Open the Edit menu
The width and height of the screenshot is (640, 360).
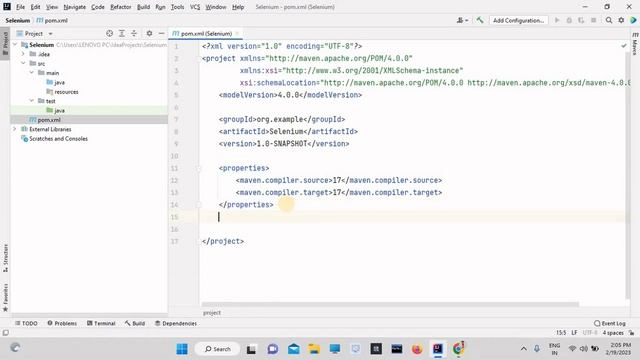click(x=36, y=7)
